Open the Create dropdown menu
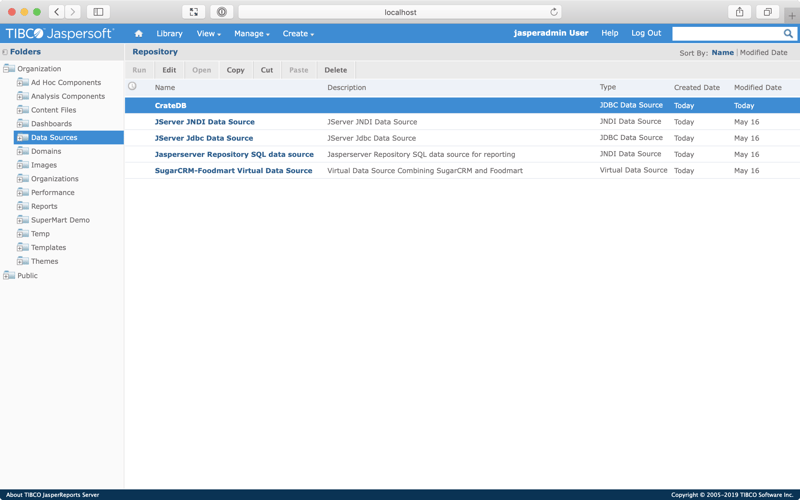This screenshot has height=500, width=800. [298, 34]
